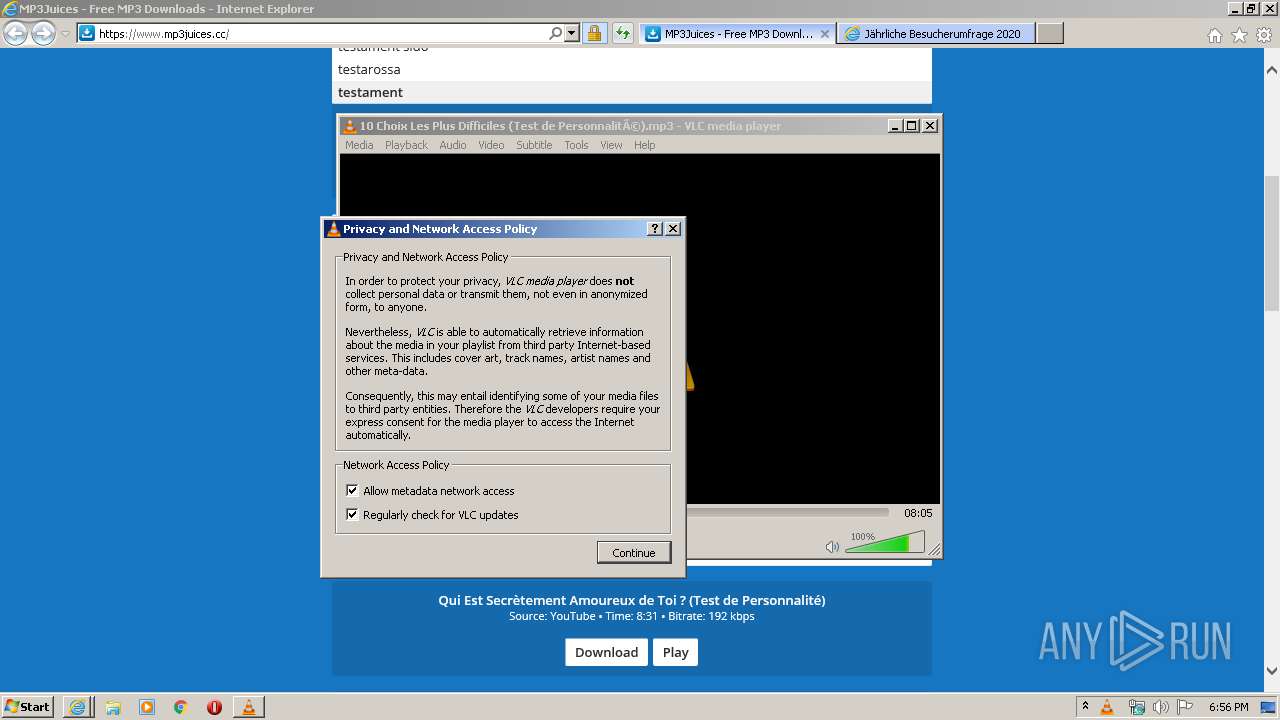The height and width of the screenshot is (720, 1280).
Task: Click the refresh page icon
Action: 623,33
